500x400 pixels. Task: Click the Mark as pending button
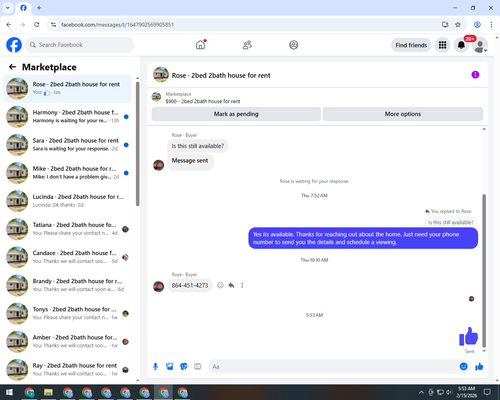(x=236, y=114)
